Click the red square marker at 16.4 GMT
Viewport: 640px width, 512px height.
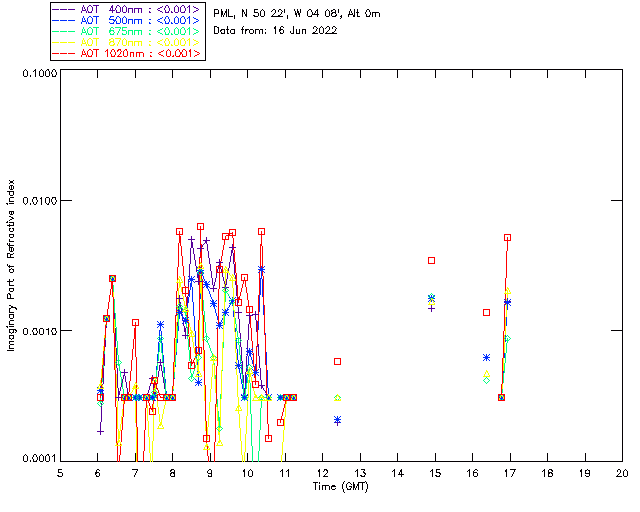487,312
